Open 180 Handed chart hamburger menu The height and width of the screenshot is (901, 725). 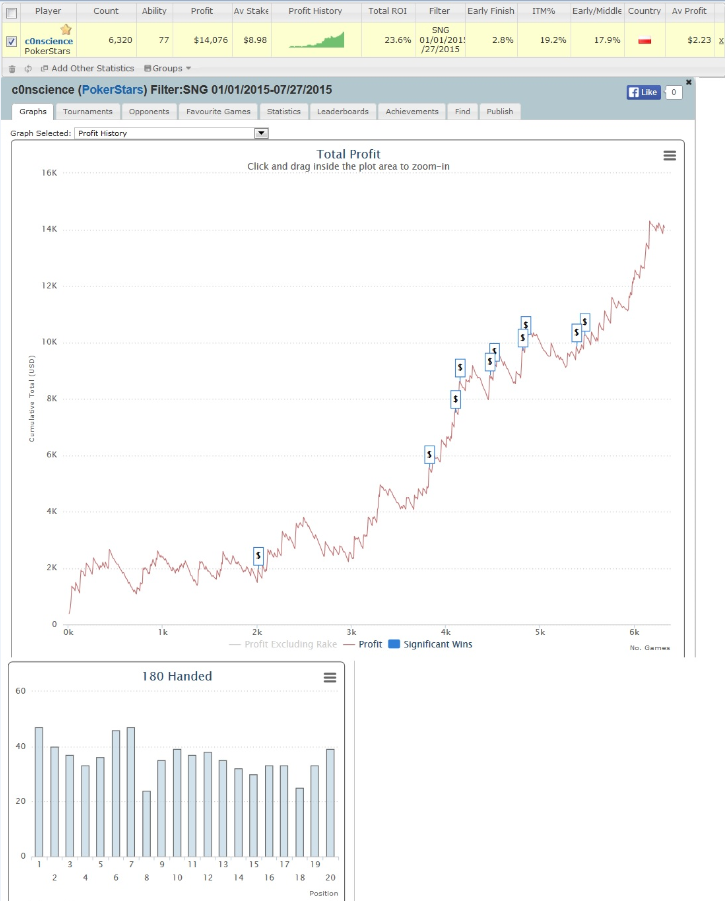point(330,677)
